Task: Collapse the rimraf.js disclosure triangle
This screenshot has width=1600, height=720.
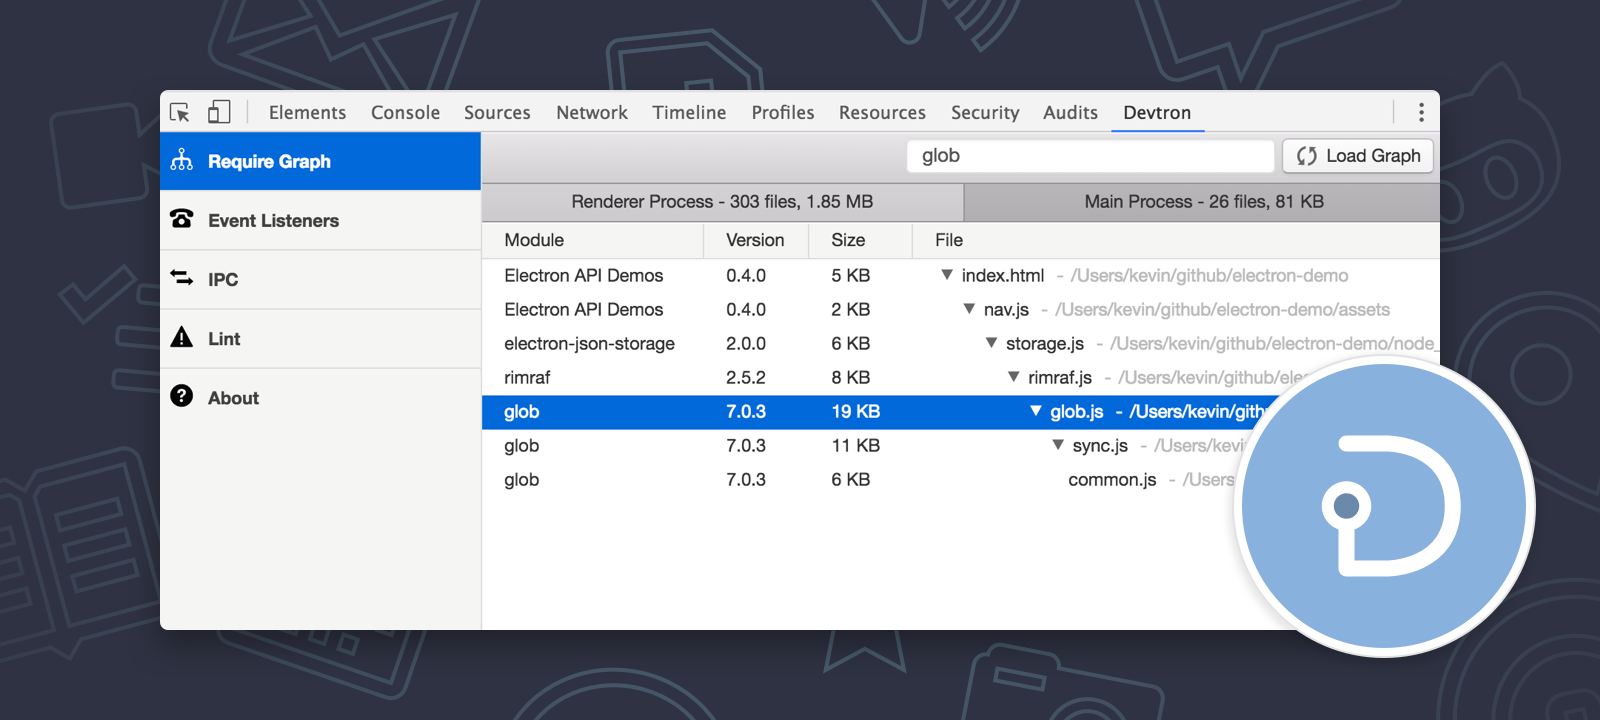Action: click(1013, 377)
